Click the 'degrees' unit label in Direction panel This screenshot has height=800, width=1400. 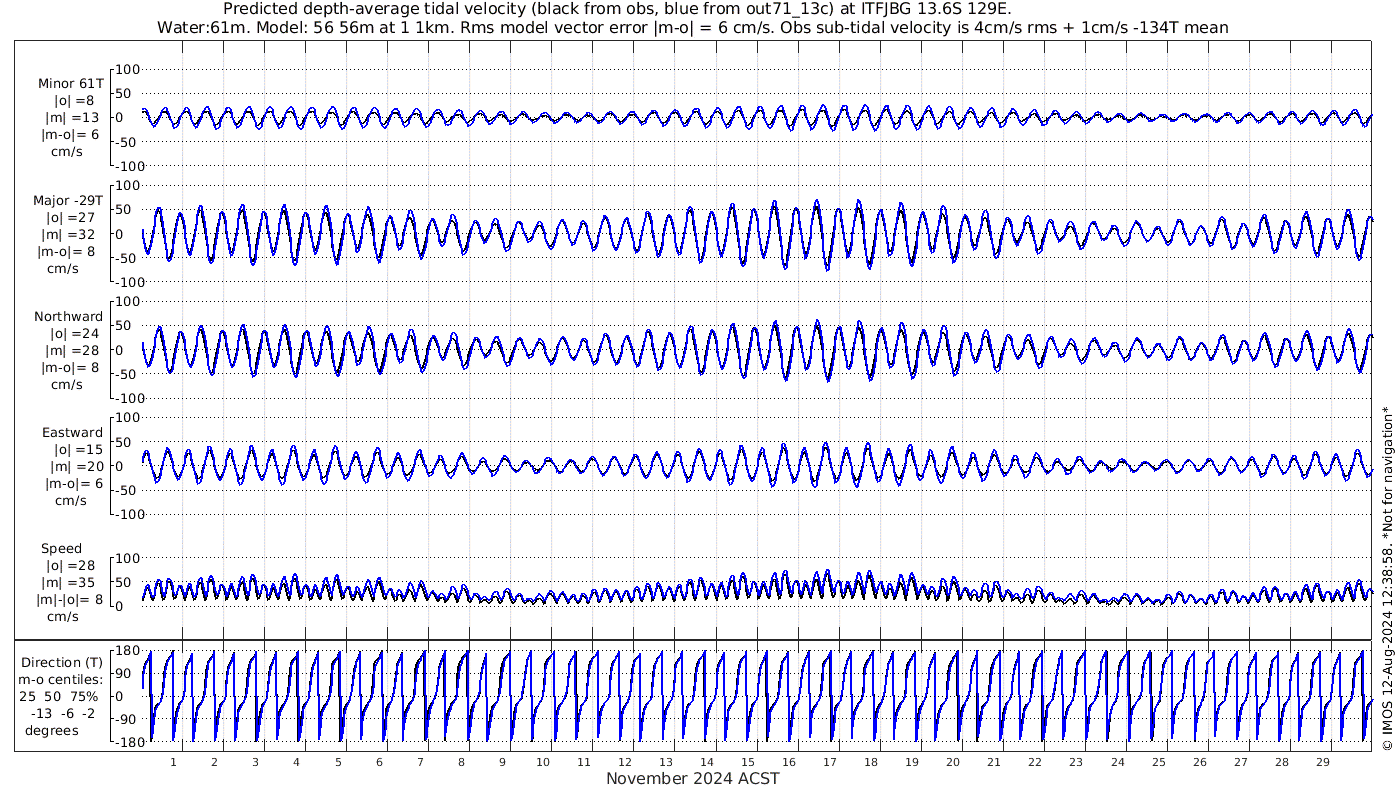pos(52,730)
